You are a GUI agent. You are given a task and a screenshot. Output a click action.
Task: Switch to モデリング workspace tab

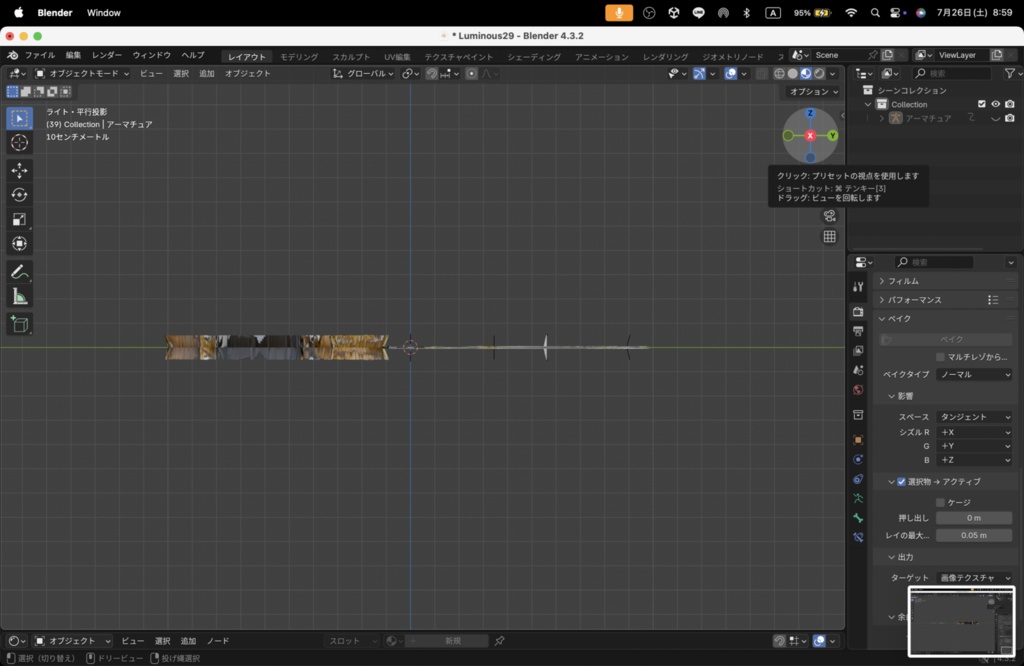coord(299,57)
